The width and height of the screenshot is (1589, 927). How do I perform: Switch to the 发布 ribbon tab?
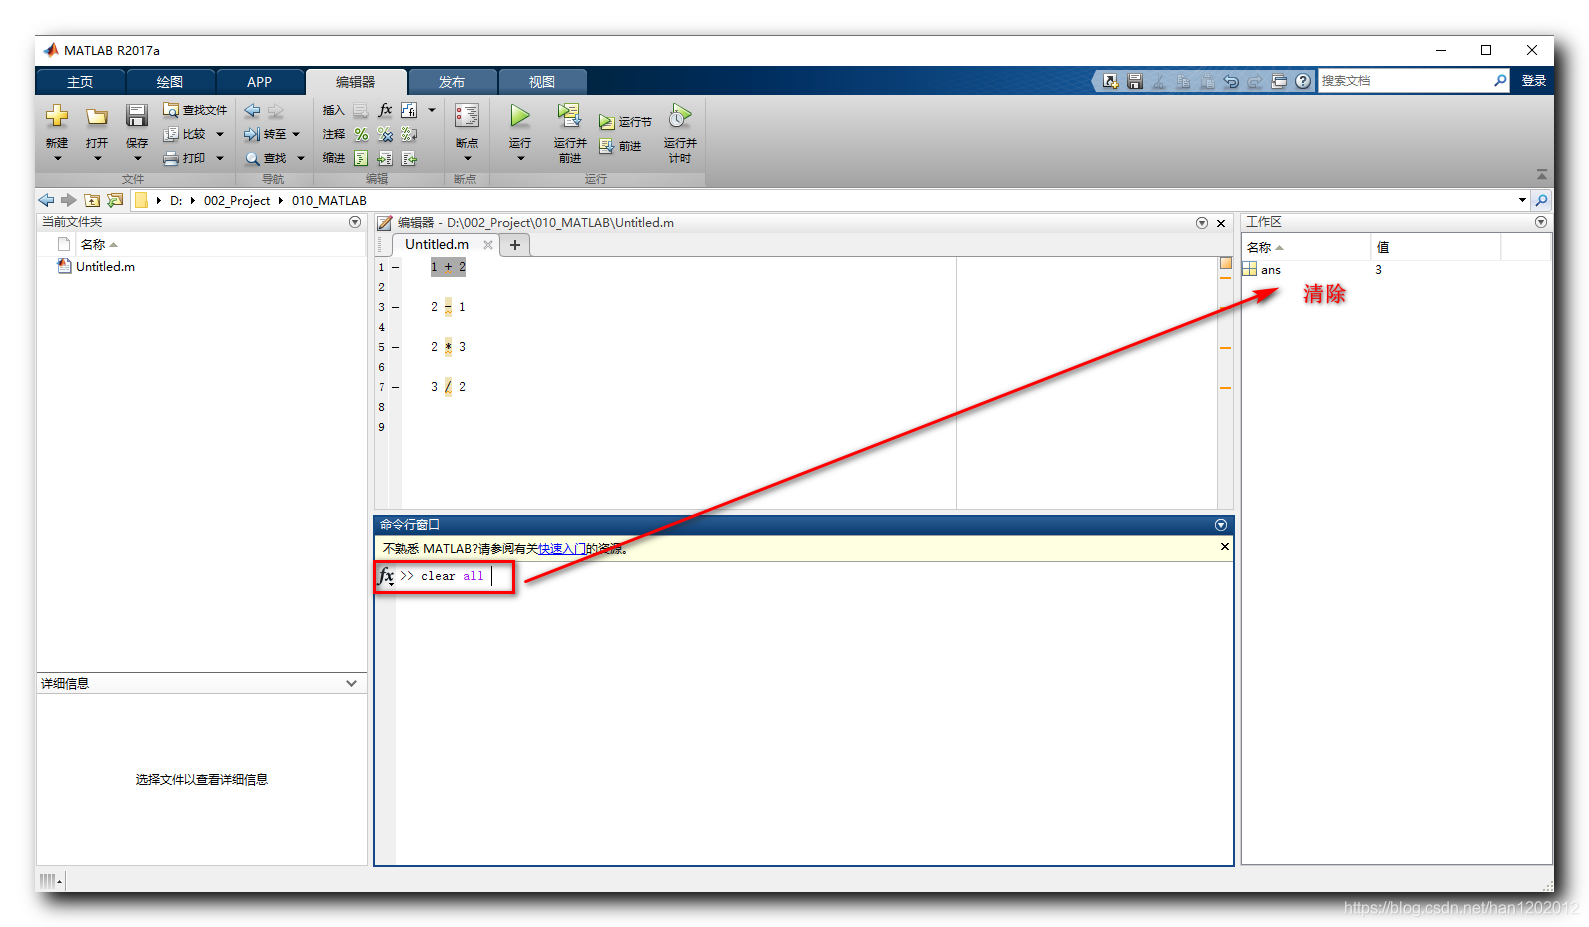coord(452,82)
